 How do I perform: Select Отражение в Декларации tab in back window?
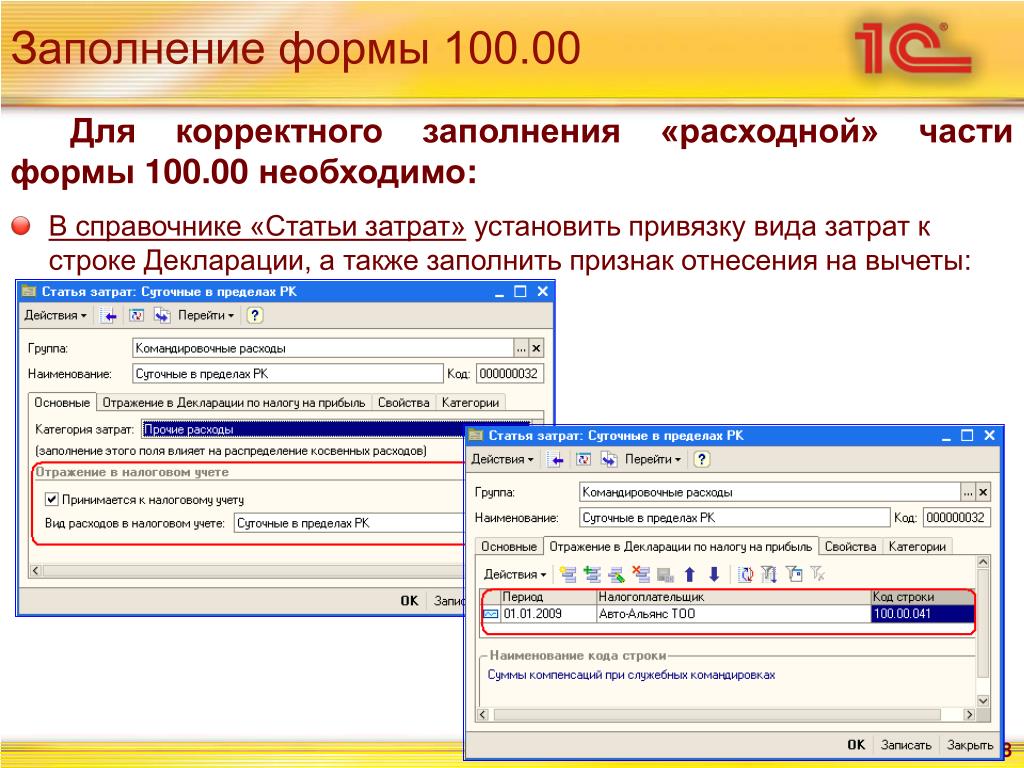click(x=234, y=403)
